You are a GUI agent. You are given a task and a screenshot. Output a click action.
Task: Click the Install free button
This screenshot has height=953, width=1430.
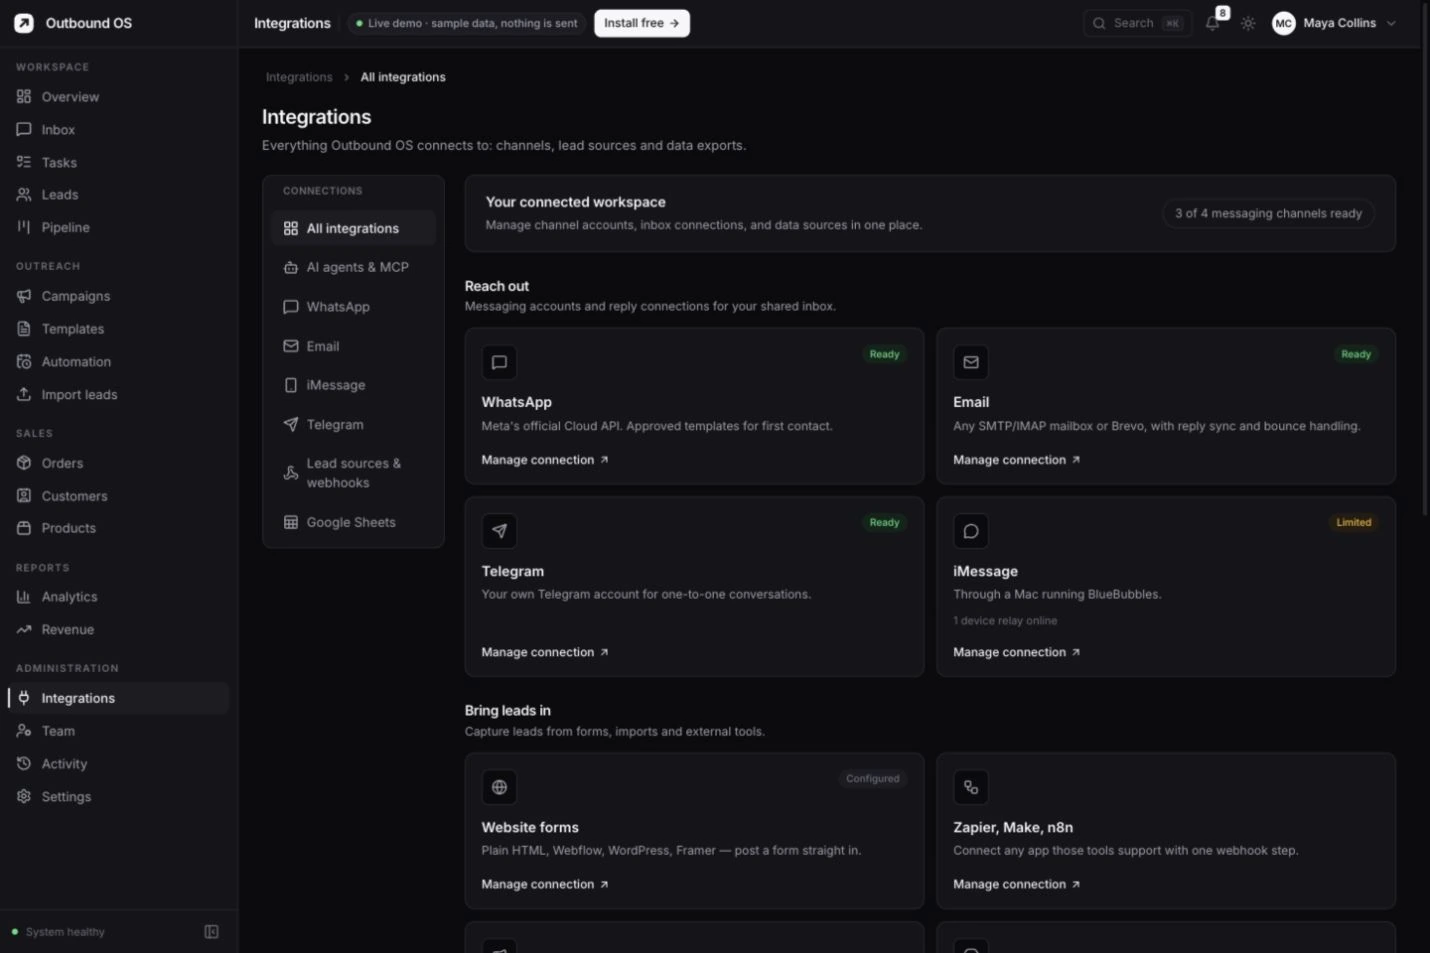642,23
